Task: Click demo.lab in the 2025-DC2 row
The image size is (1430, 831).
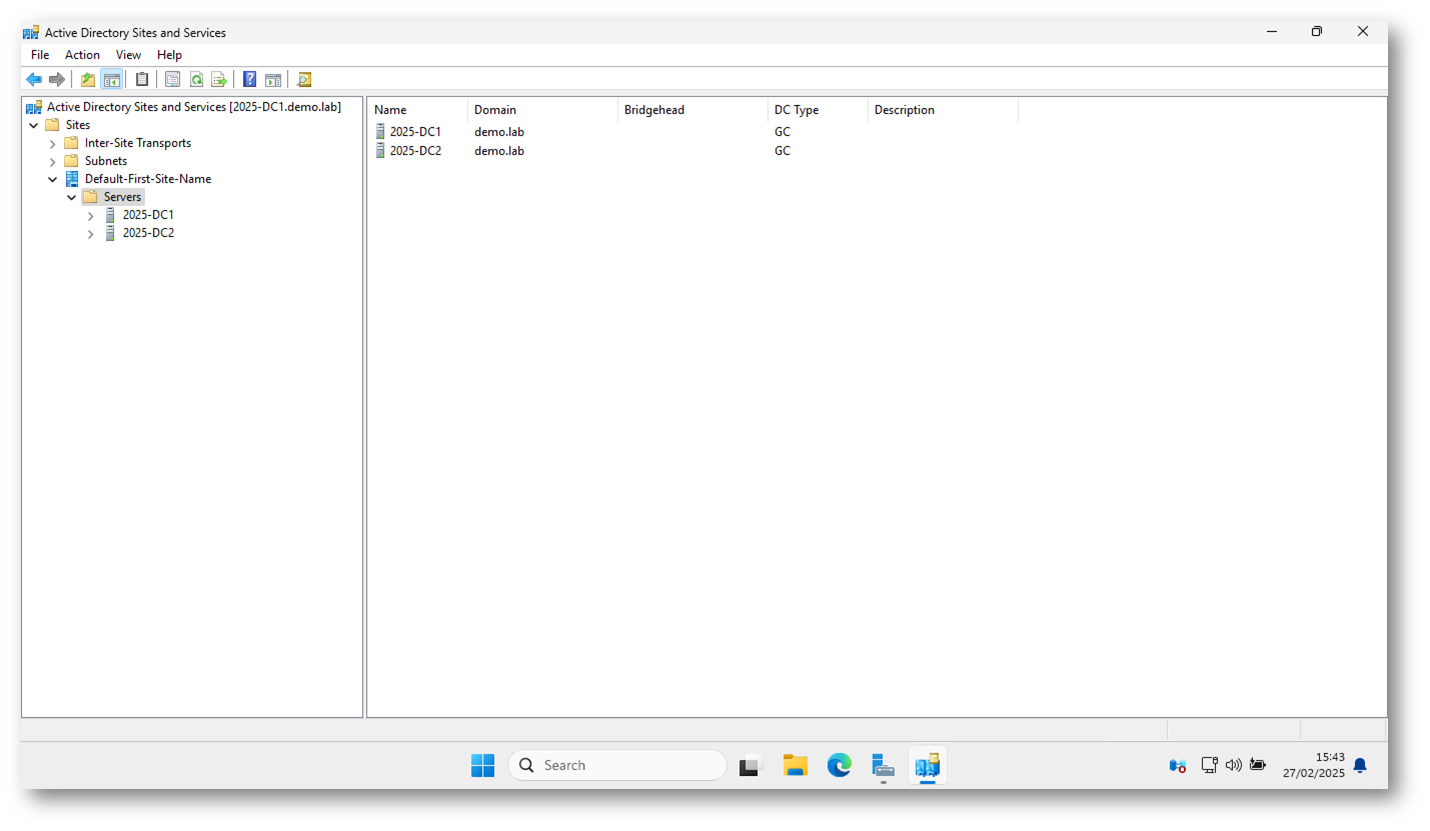Action: tap(499, 151)
